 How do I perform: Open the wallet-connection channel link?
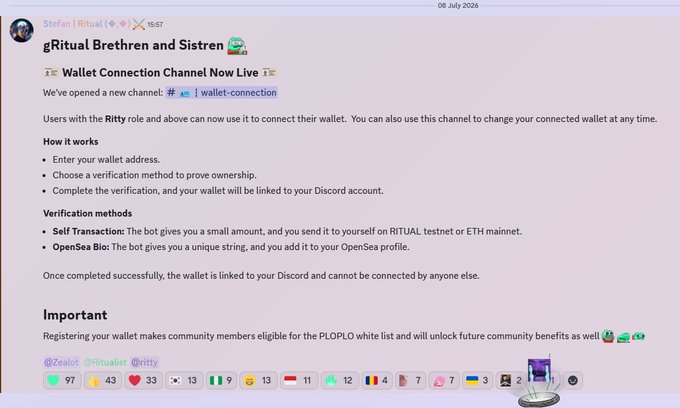[221, 92]
